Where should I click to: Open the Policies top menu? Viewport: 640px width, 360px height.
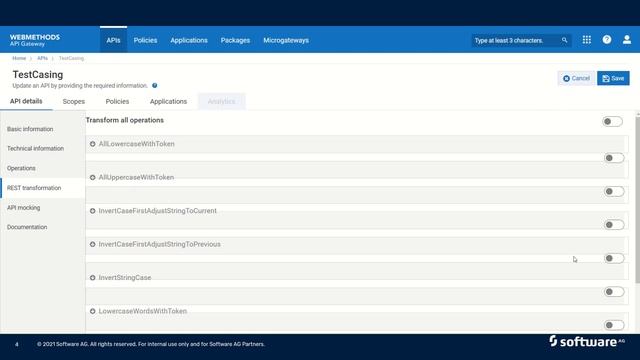point(145,40)
